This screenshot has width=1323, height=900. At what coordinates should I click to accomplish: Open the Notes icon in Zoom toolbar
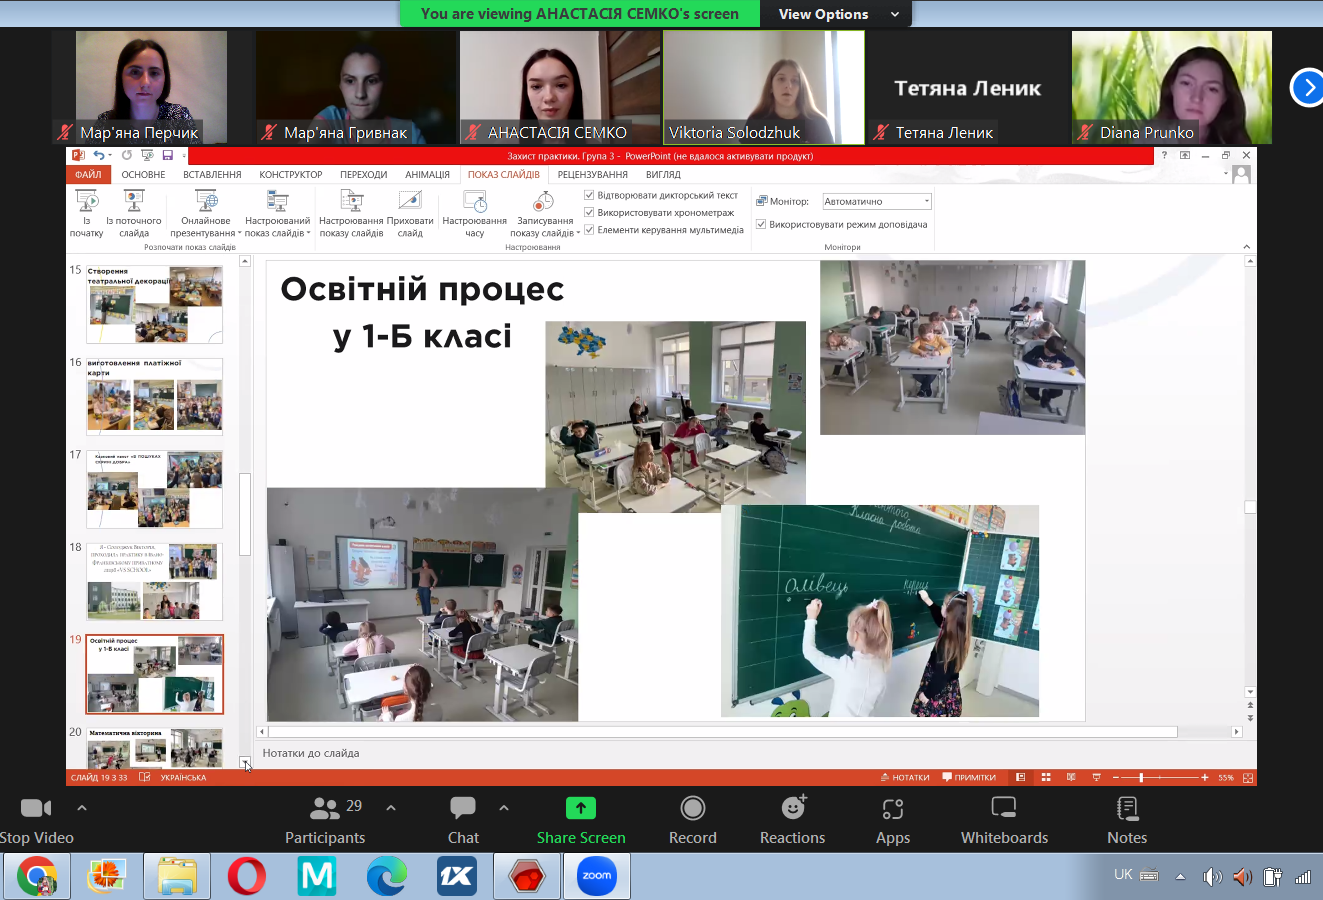tap(1127, 808)
